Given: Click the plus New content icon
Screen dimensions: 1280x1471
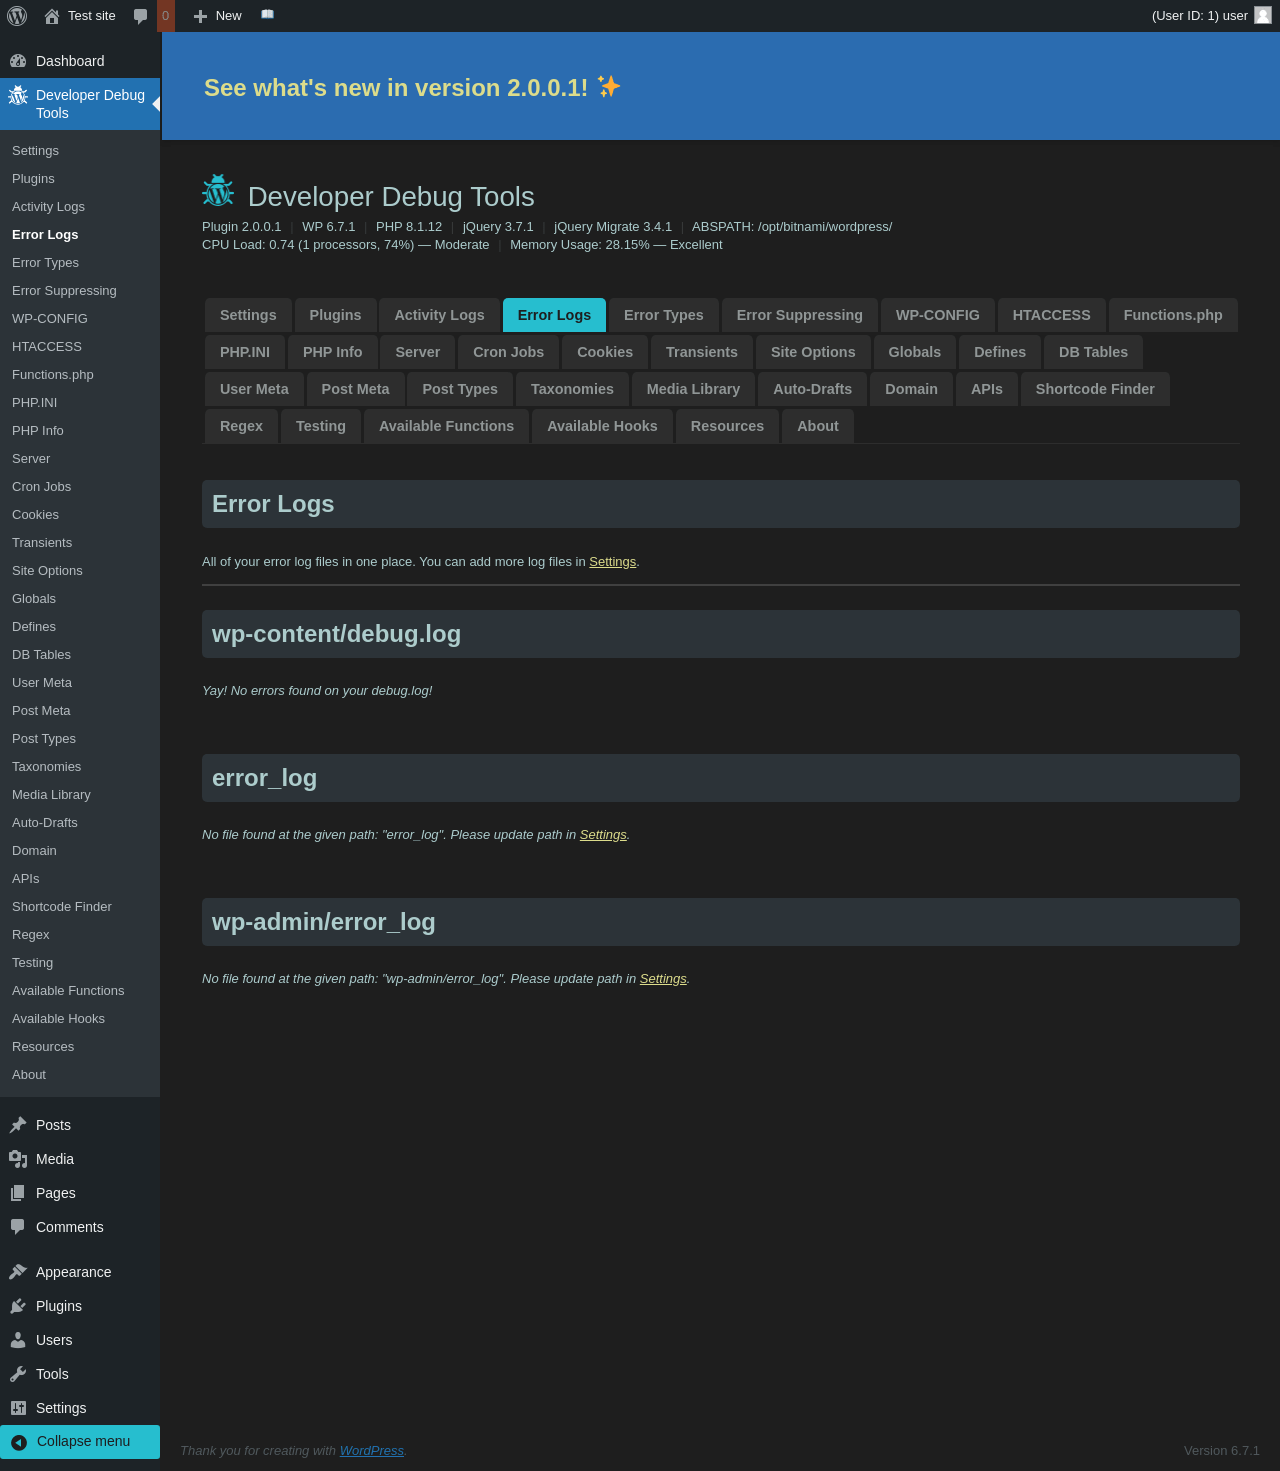Looking at the screenshot, I should pos(200,16).
